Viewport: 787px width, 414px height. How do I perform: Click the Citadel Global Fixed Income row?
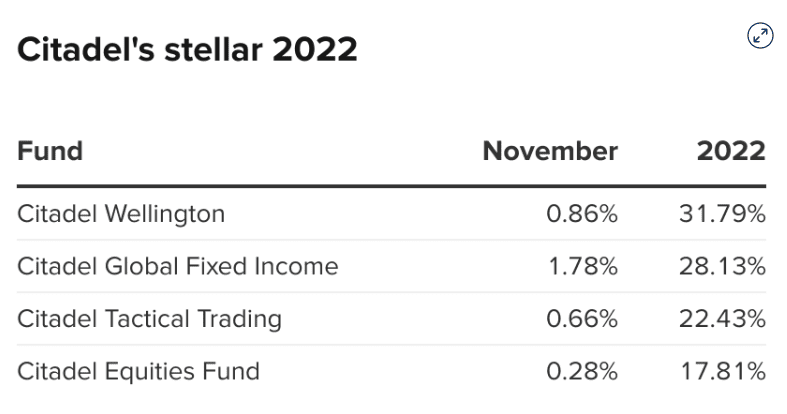pyautogui.click(x=178, y=266)
